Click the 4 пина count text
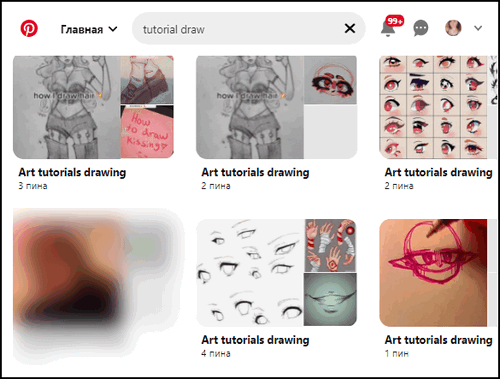This screenshot has width=500, height=379. click(216, 354)
